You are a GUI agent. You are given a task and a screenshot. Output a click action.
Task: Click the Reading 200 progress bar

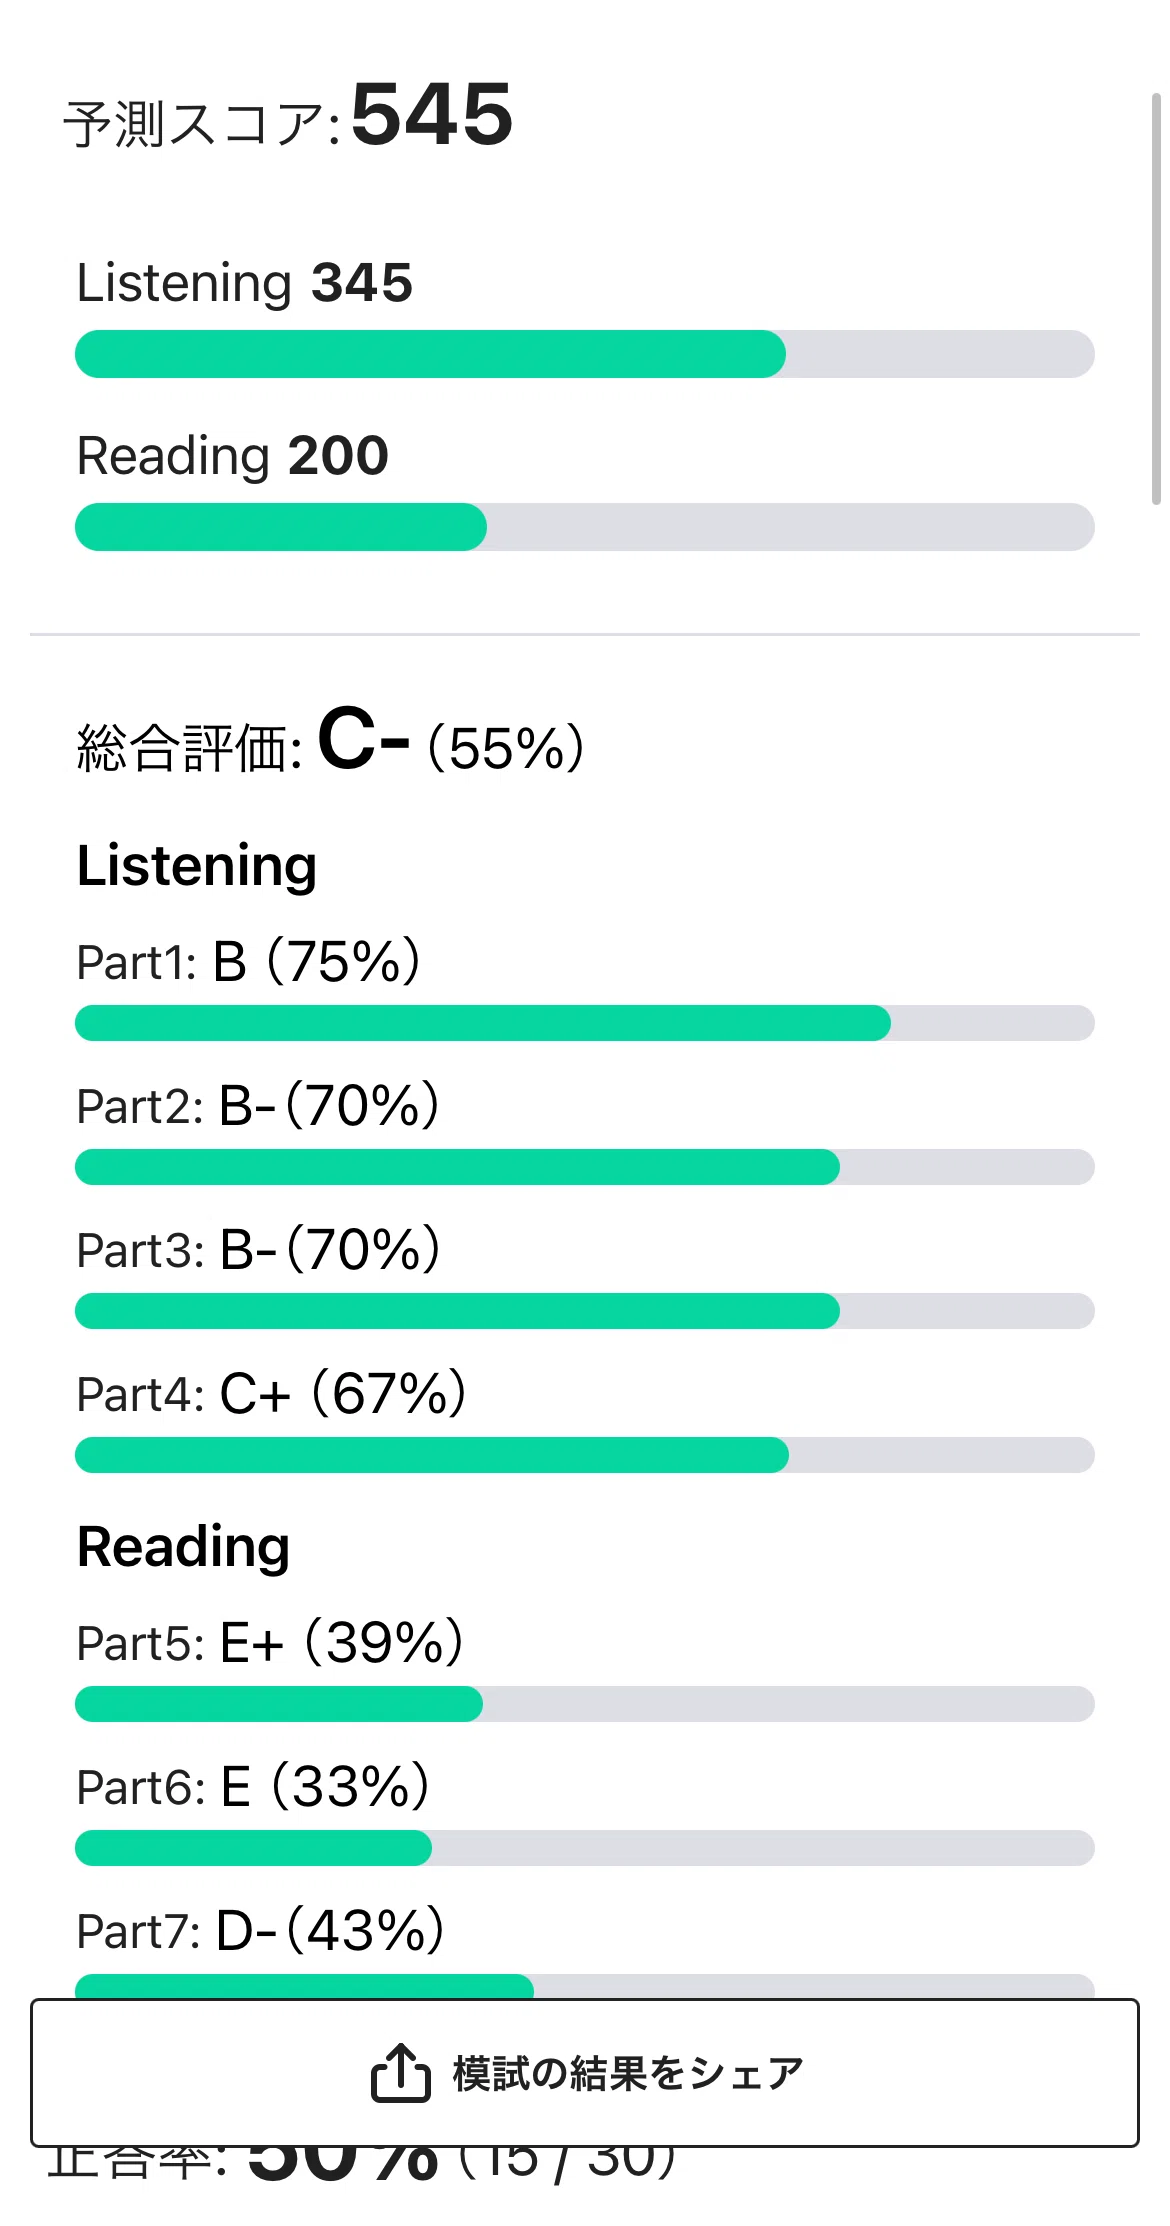[x=585, y=527]
